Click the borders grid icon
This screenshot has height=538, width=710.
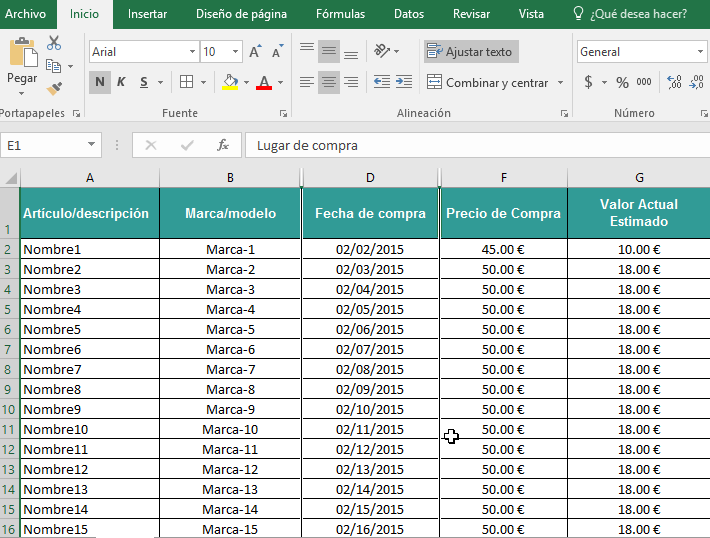click(187, 82)
